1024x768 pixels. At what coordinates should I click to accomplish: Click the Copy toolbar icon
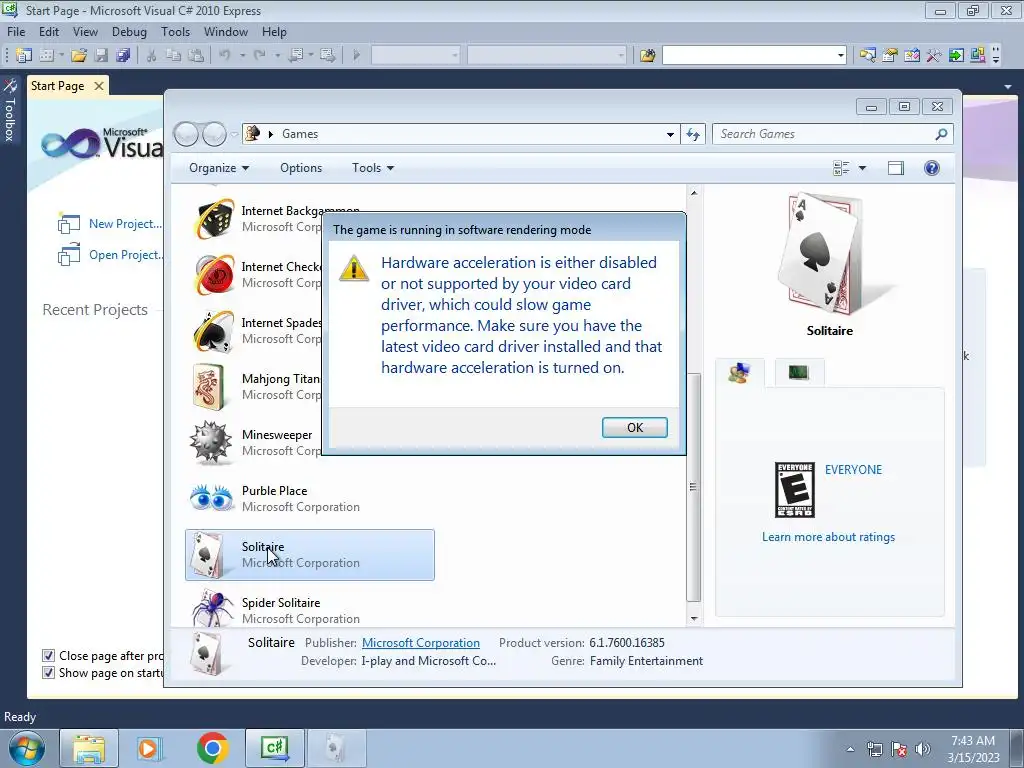(x=173, y=56)
